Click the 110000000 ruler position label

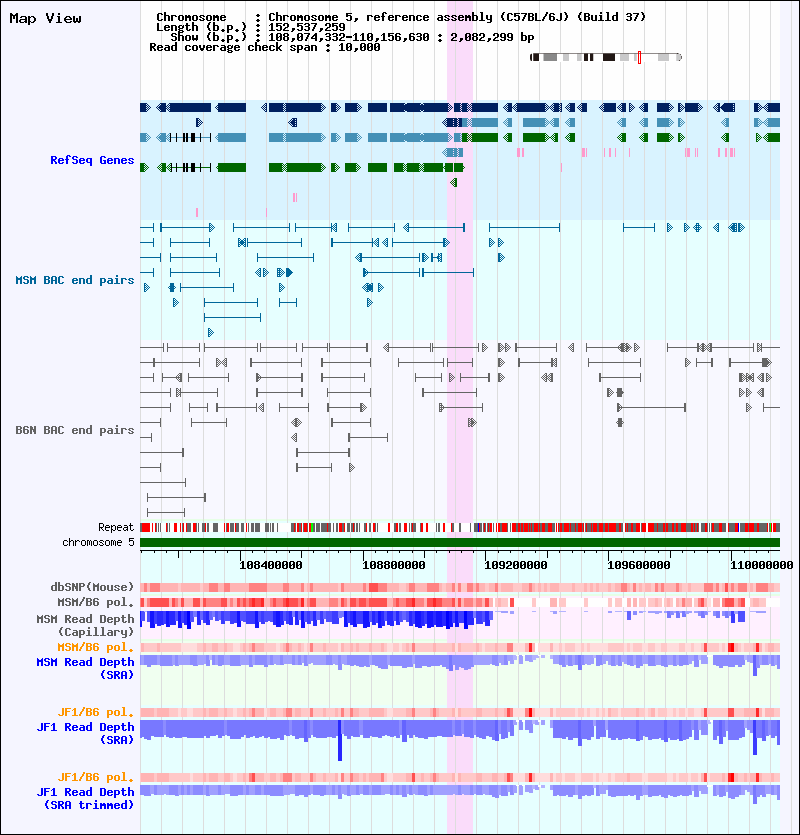[762, 565]
